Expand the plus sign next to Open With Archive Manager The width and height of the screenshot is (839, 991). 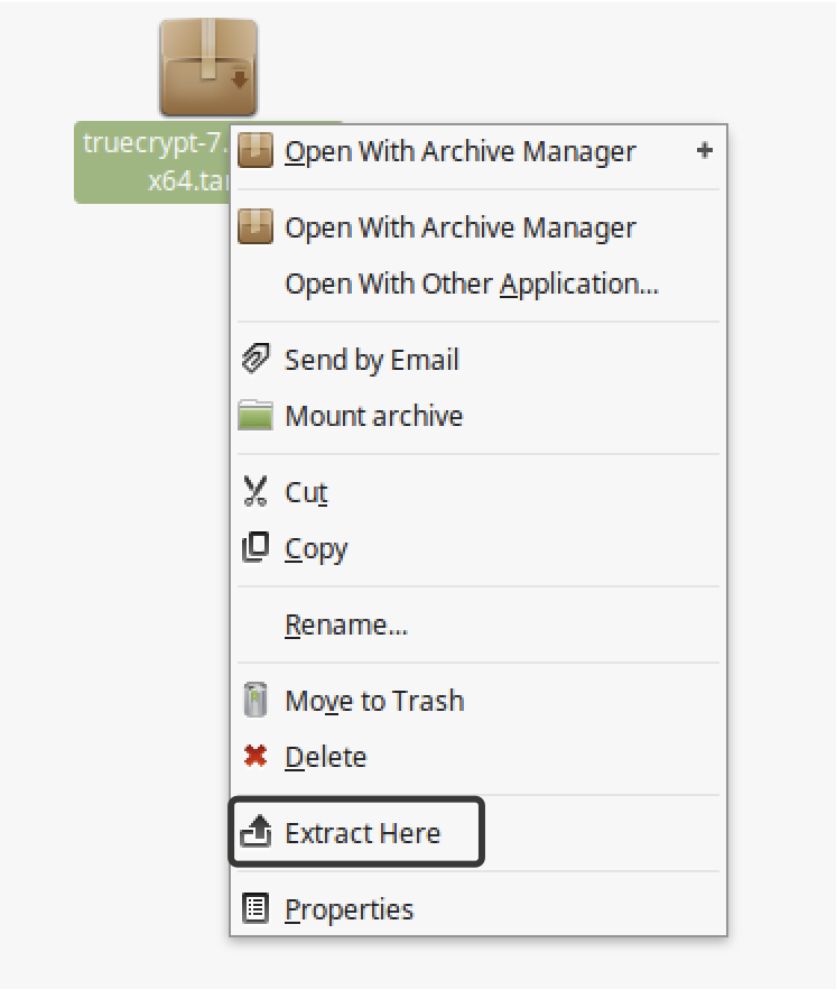[704, 151]
